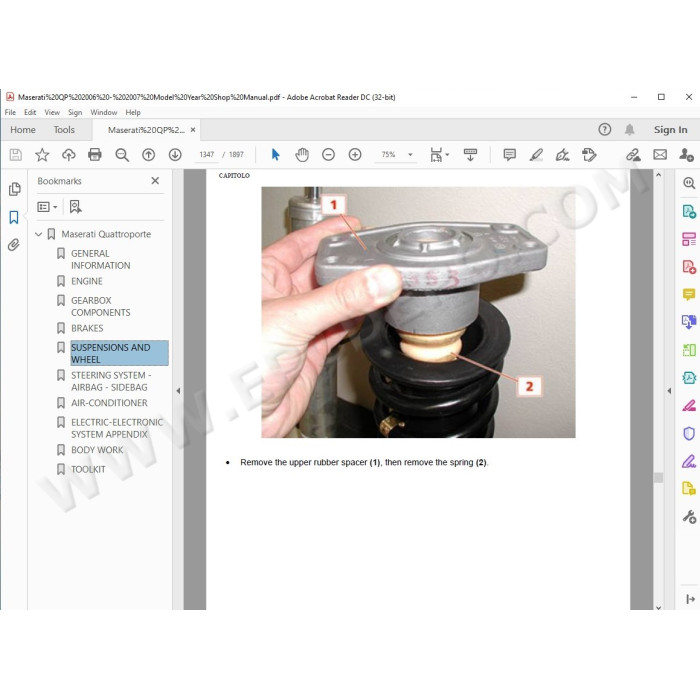Open notifications bell
This screenshot has height=700, width=700.
tap(629, 129)
